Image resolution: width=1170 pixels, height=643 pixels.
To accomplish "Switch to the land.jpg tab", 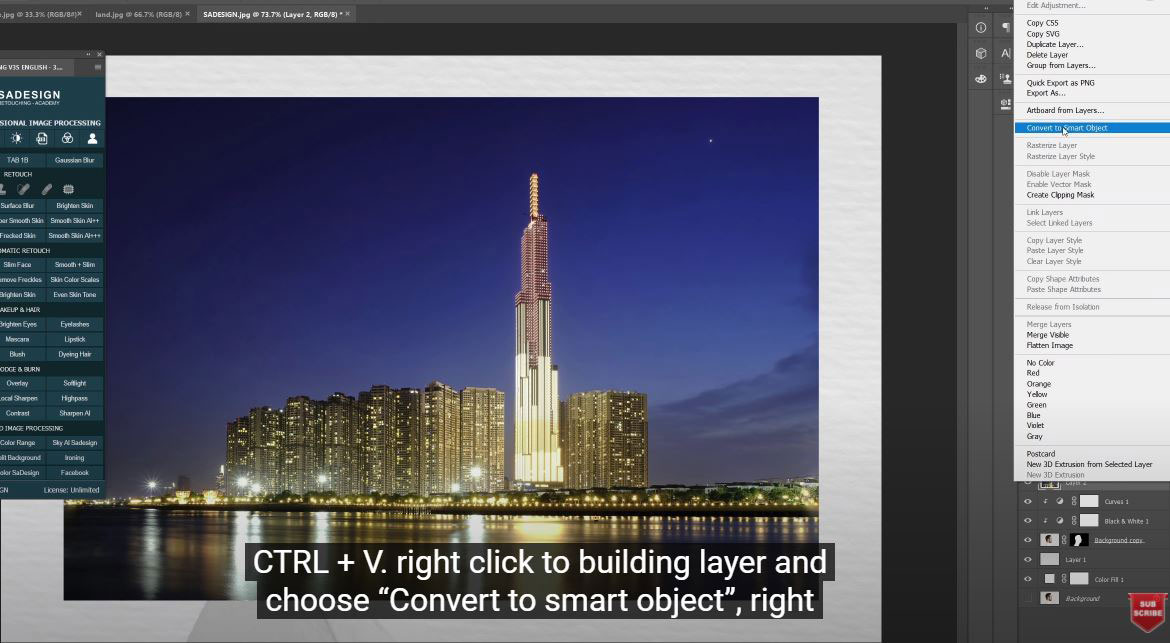I will tap(138, 14).
